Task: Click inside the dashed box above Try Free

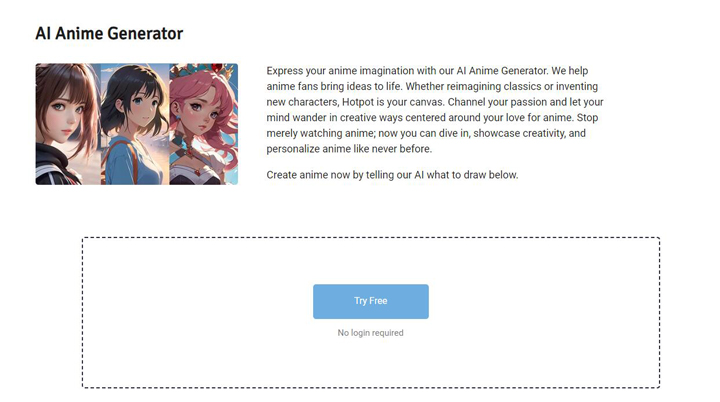Action: click(371, 260)
